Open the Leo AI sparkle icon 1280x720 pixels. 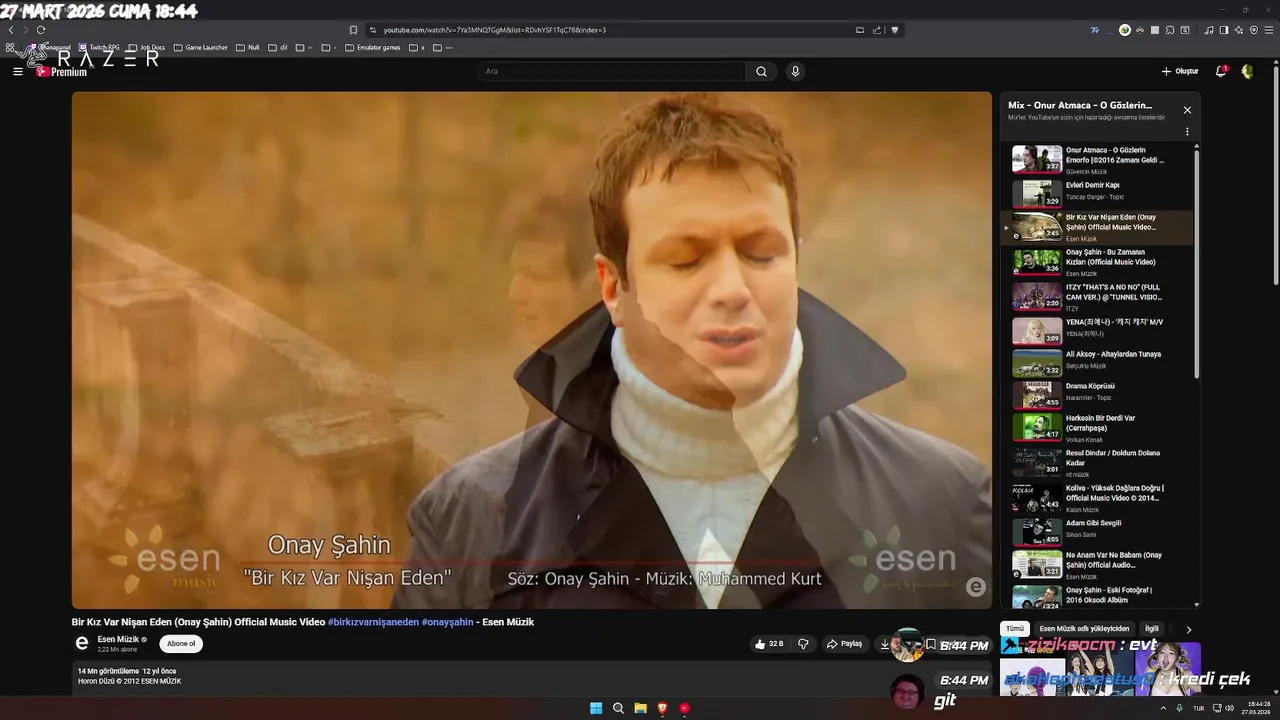[x=1238, y=30]
